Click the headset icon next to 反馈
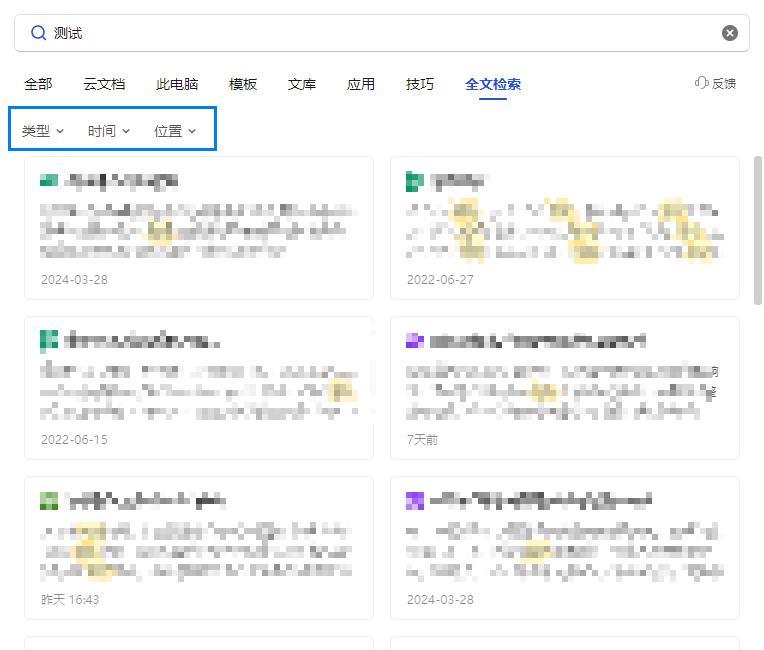The image size is (764, 650). coord(702,83)
